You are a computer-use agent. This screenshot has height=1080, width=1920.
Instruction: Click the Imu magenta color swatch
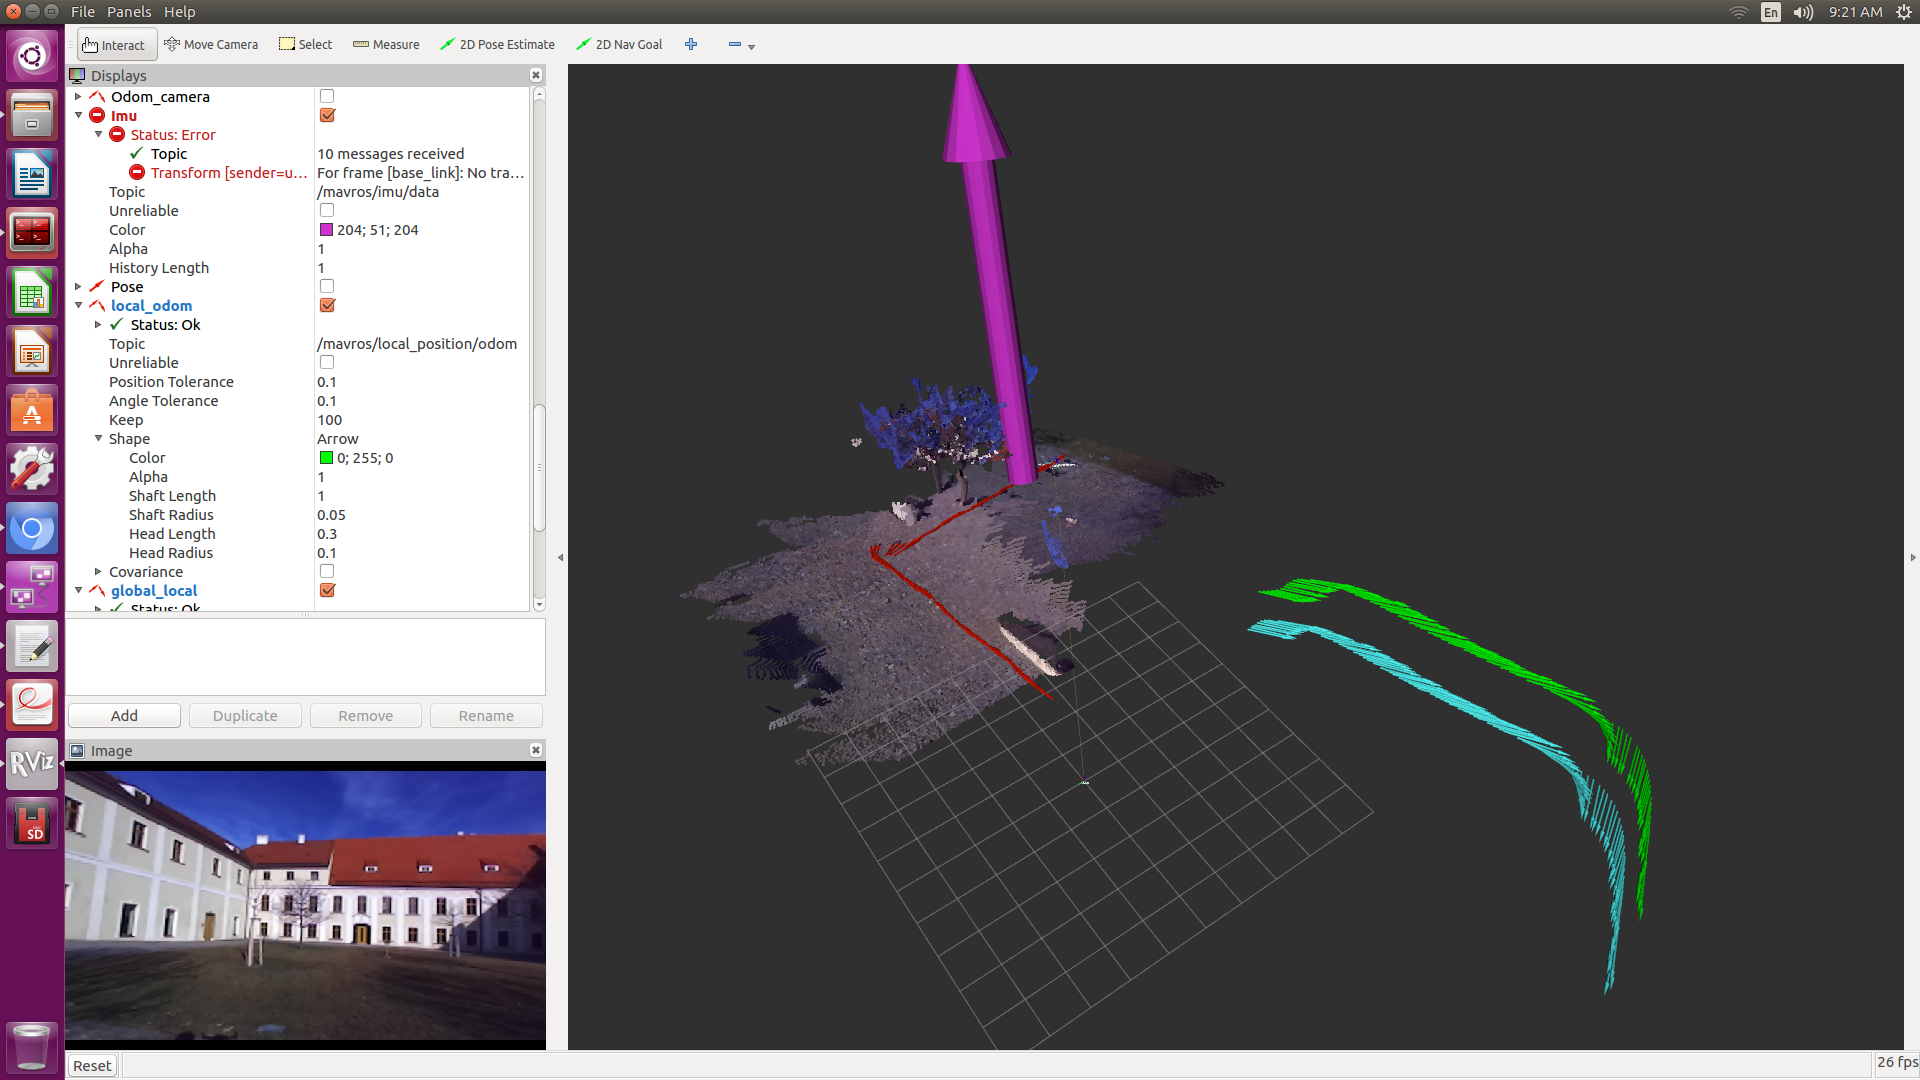[x=326, y=230]
